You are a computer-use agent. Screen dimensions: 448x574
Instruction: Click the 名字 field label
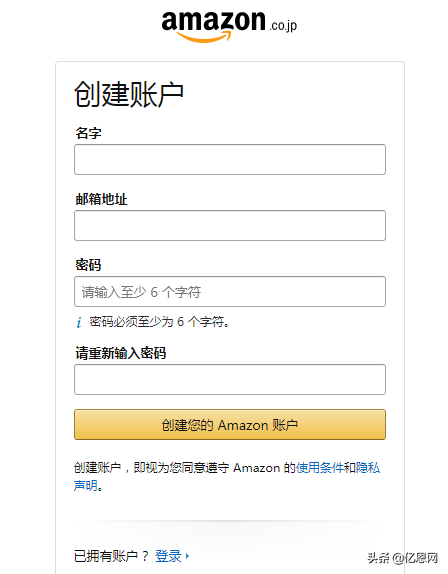pyautogui.click(x=88, y=133)
